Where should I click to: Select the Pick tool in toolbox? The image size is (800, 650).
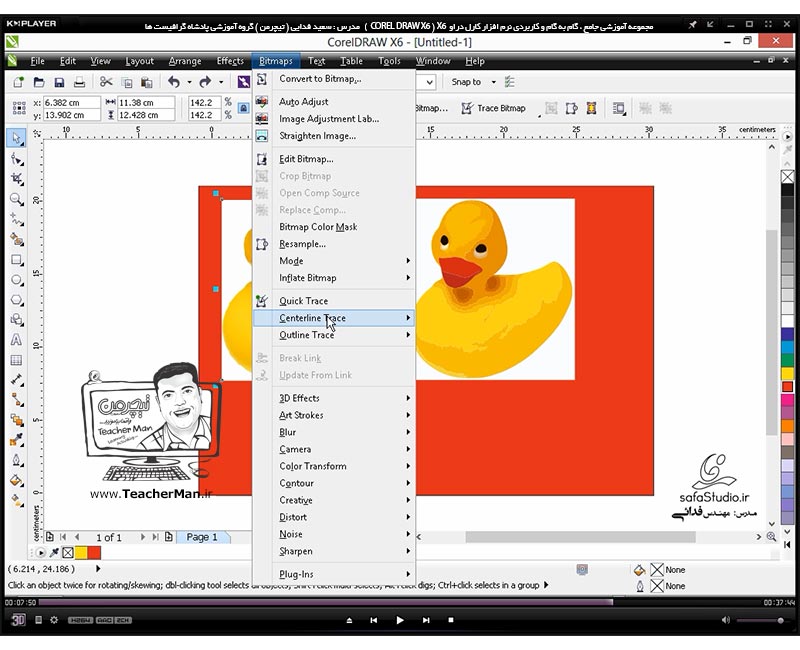pyautogui.click(x=16, y=138)
